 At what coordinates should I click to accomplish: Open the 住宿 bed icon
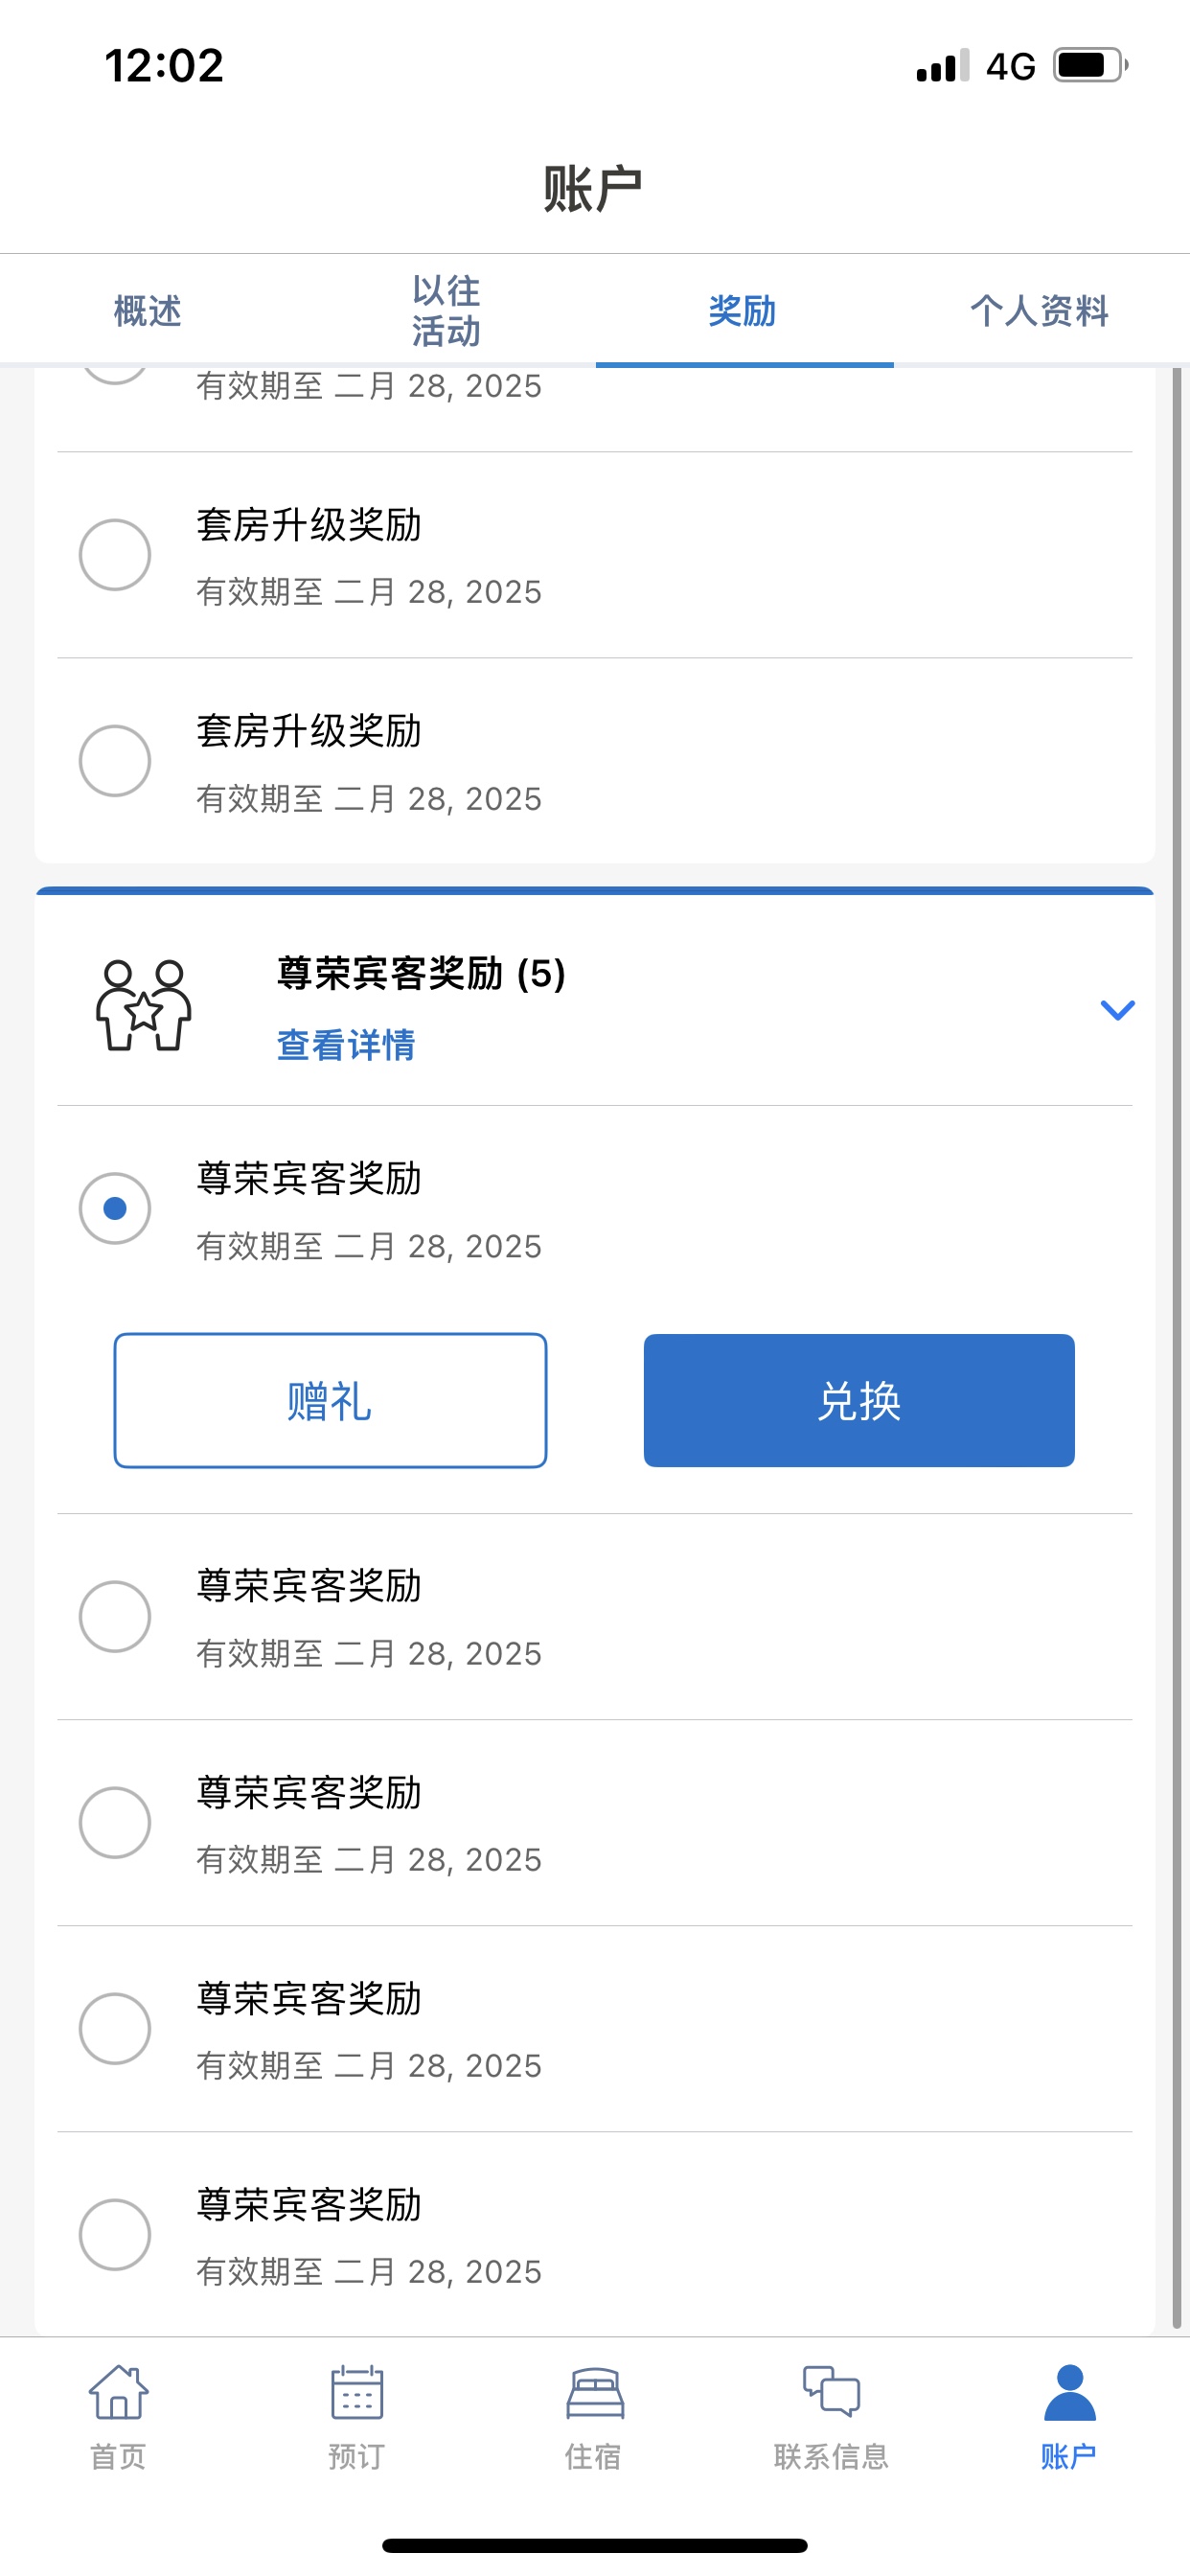point(595,2393)
